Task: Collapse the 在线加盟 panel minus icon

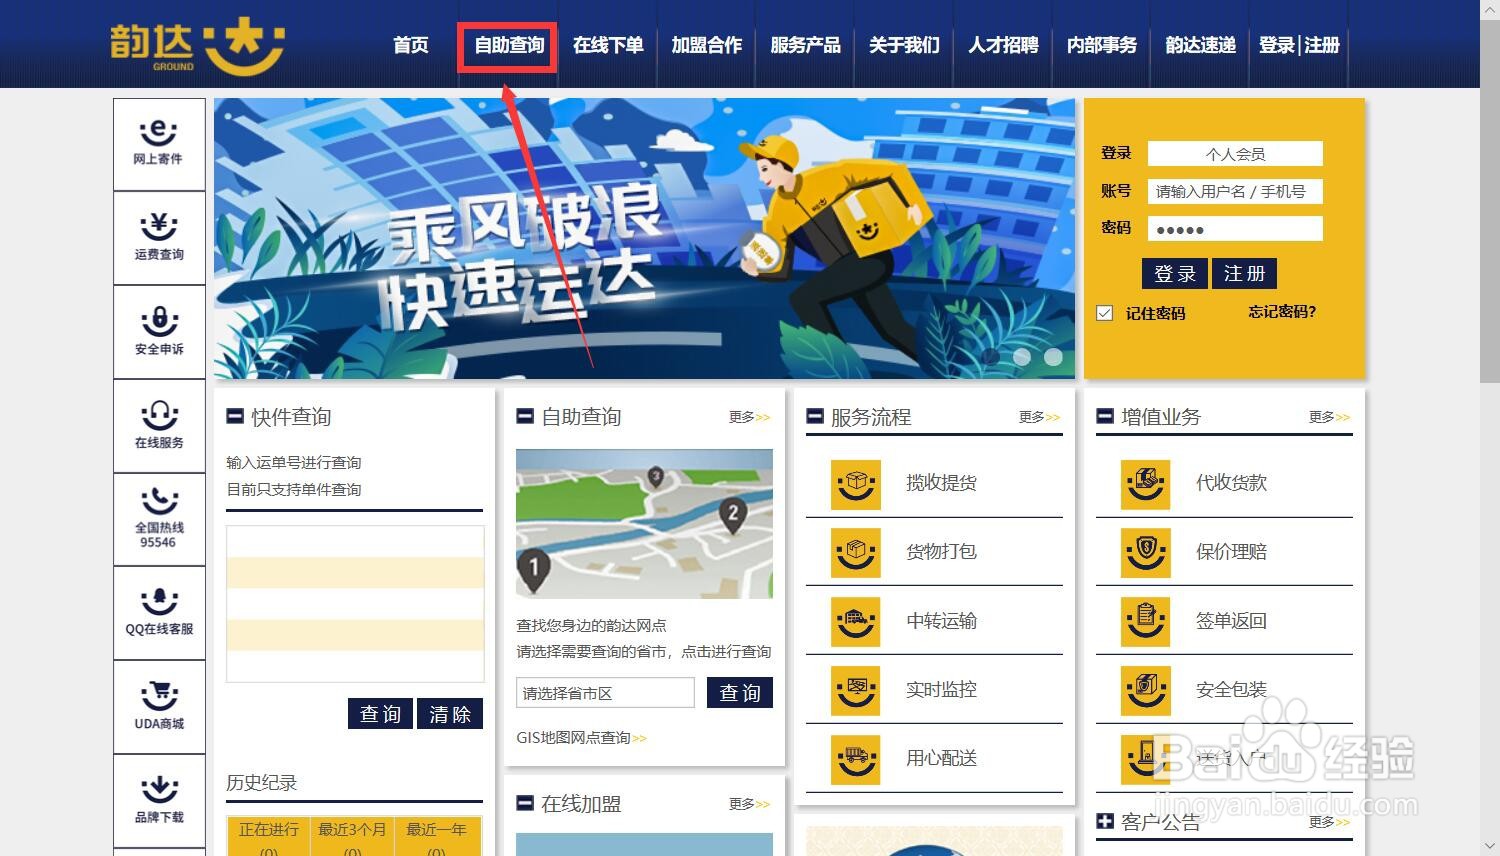Action: [x=525, y=803]
